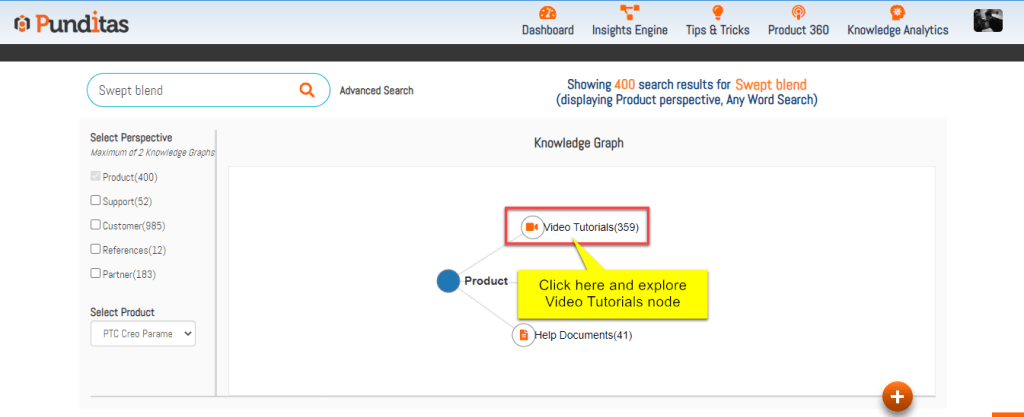Check the Customer(985) perspective
Viewport: 1024px width, 417px height.
coord(96,225)
